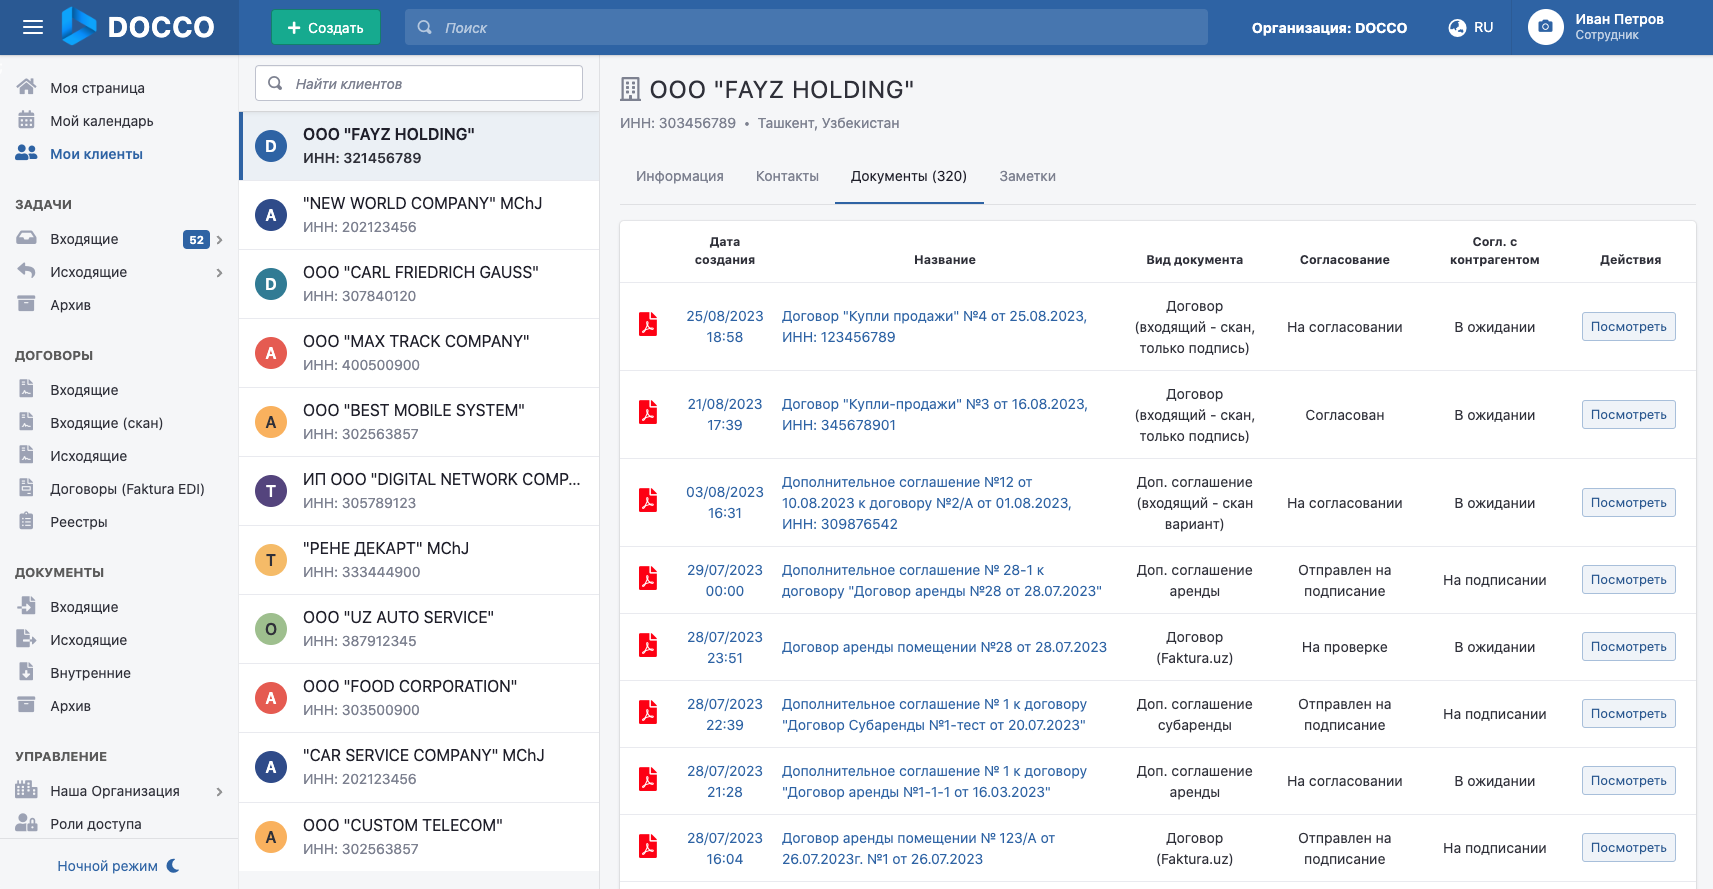Click the top Поиск search field
Image resolution: width=1713 pixels, height=889 pixels.
point(806,27)
